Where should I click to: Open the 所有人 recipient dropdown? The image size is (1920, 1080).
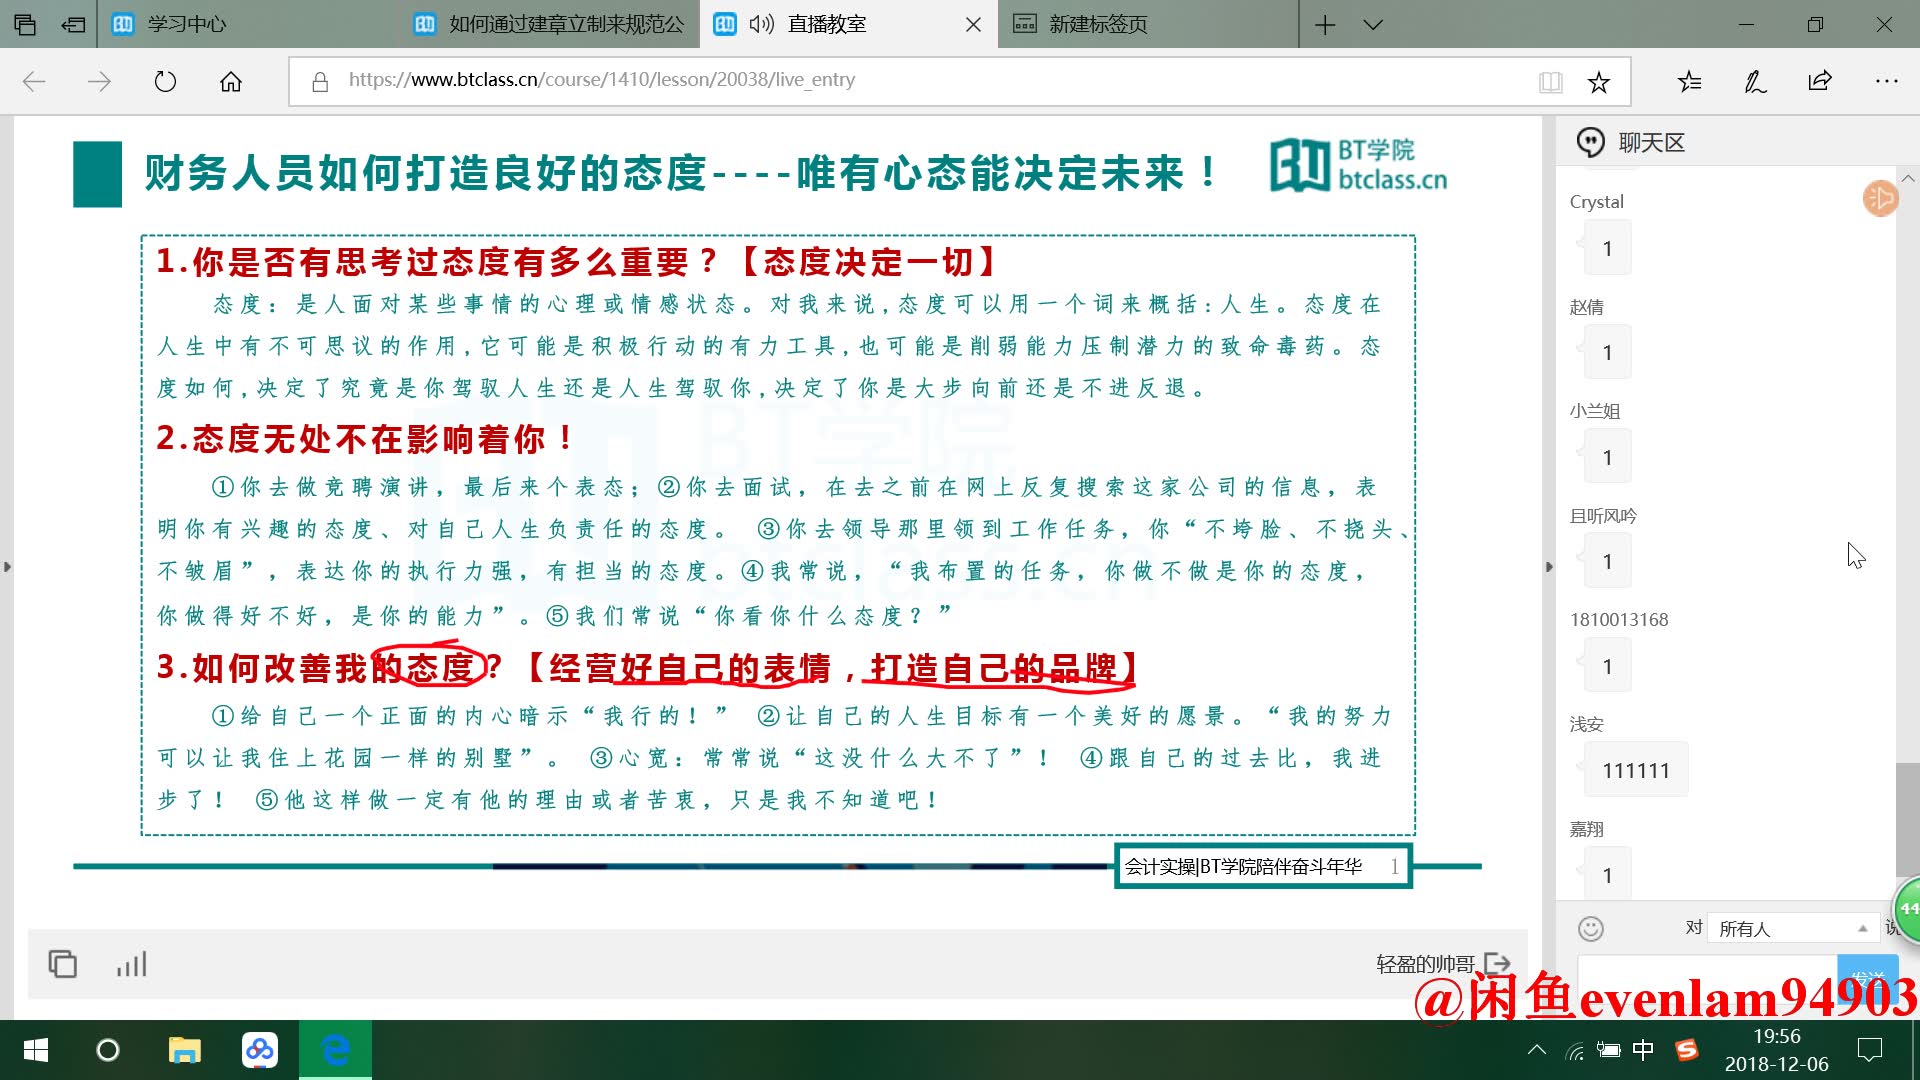pyautogui.click(x=1793, y=928)
